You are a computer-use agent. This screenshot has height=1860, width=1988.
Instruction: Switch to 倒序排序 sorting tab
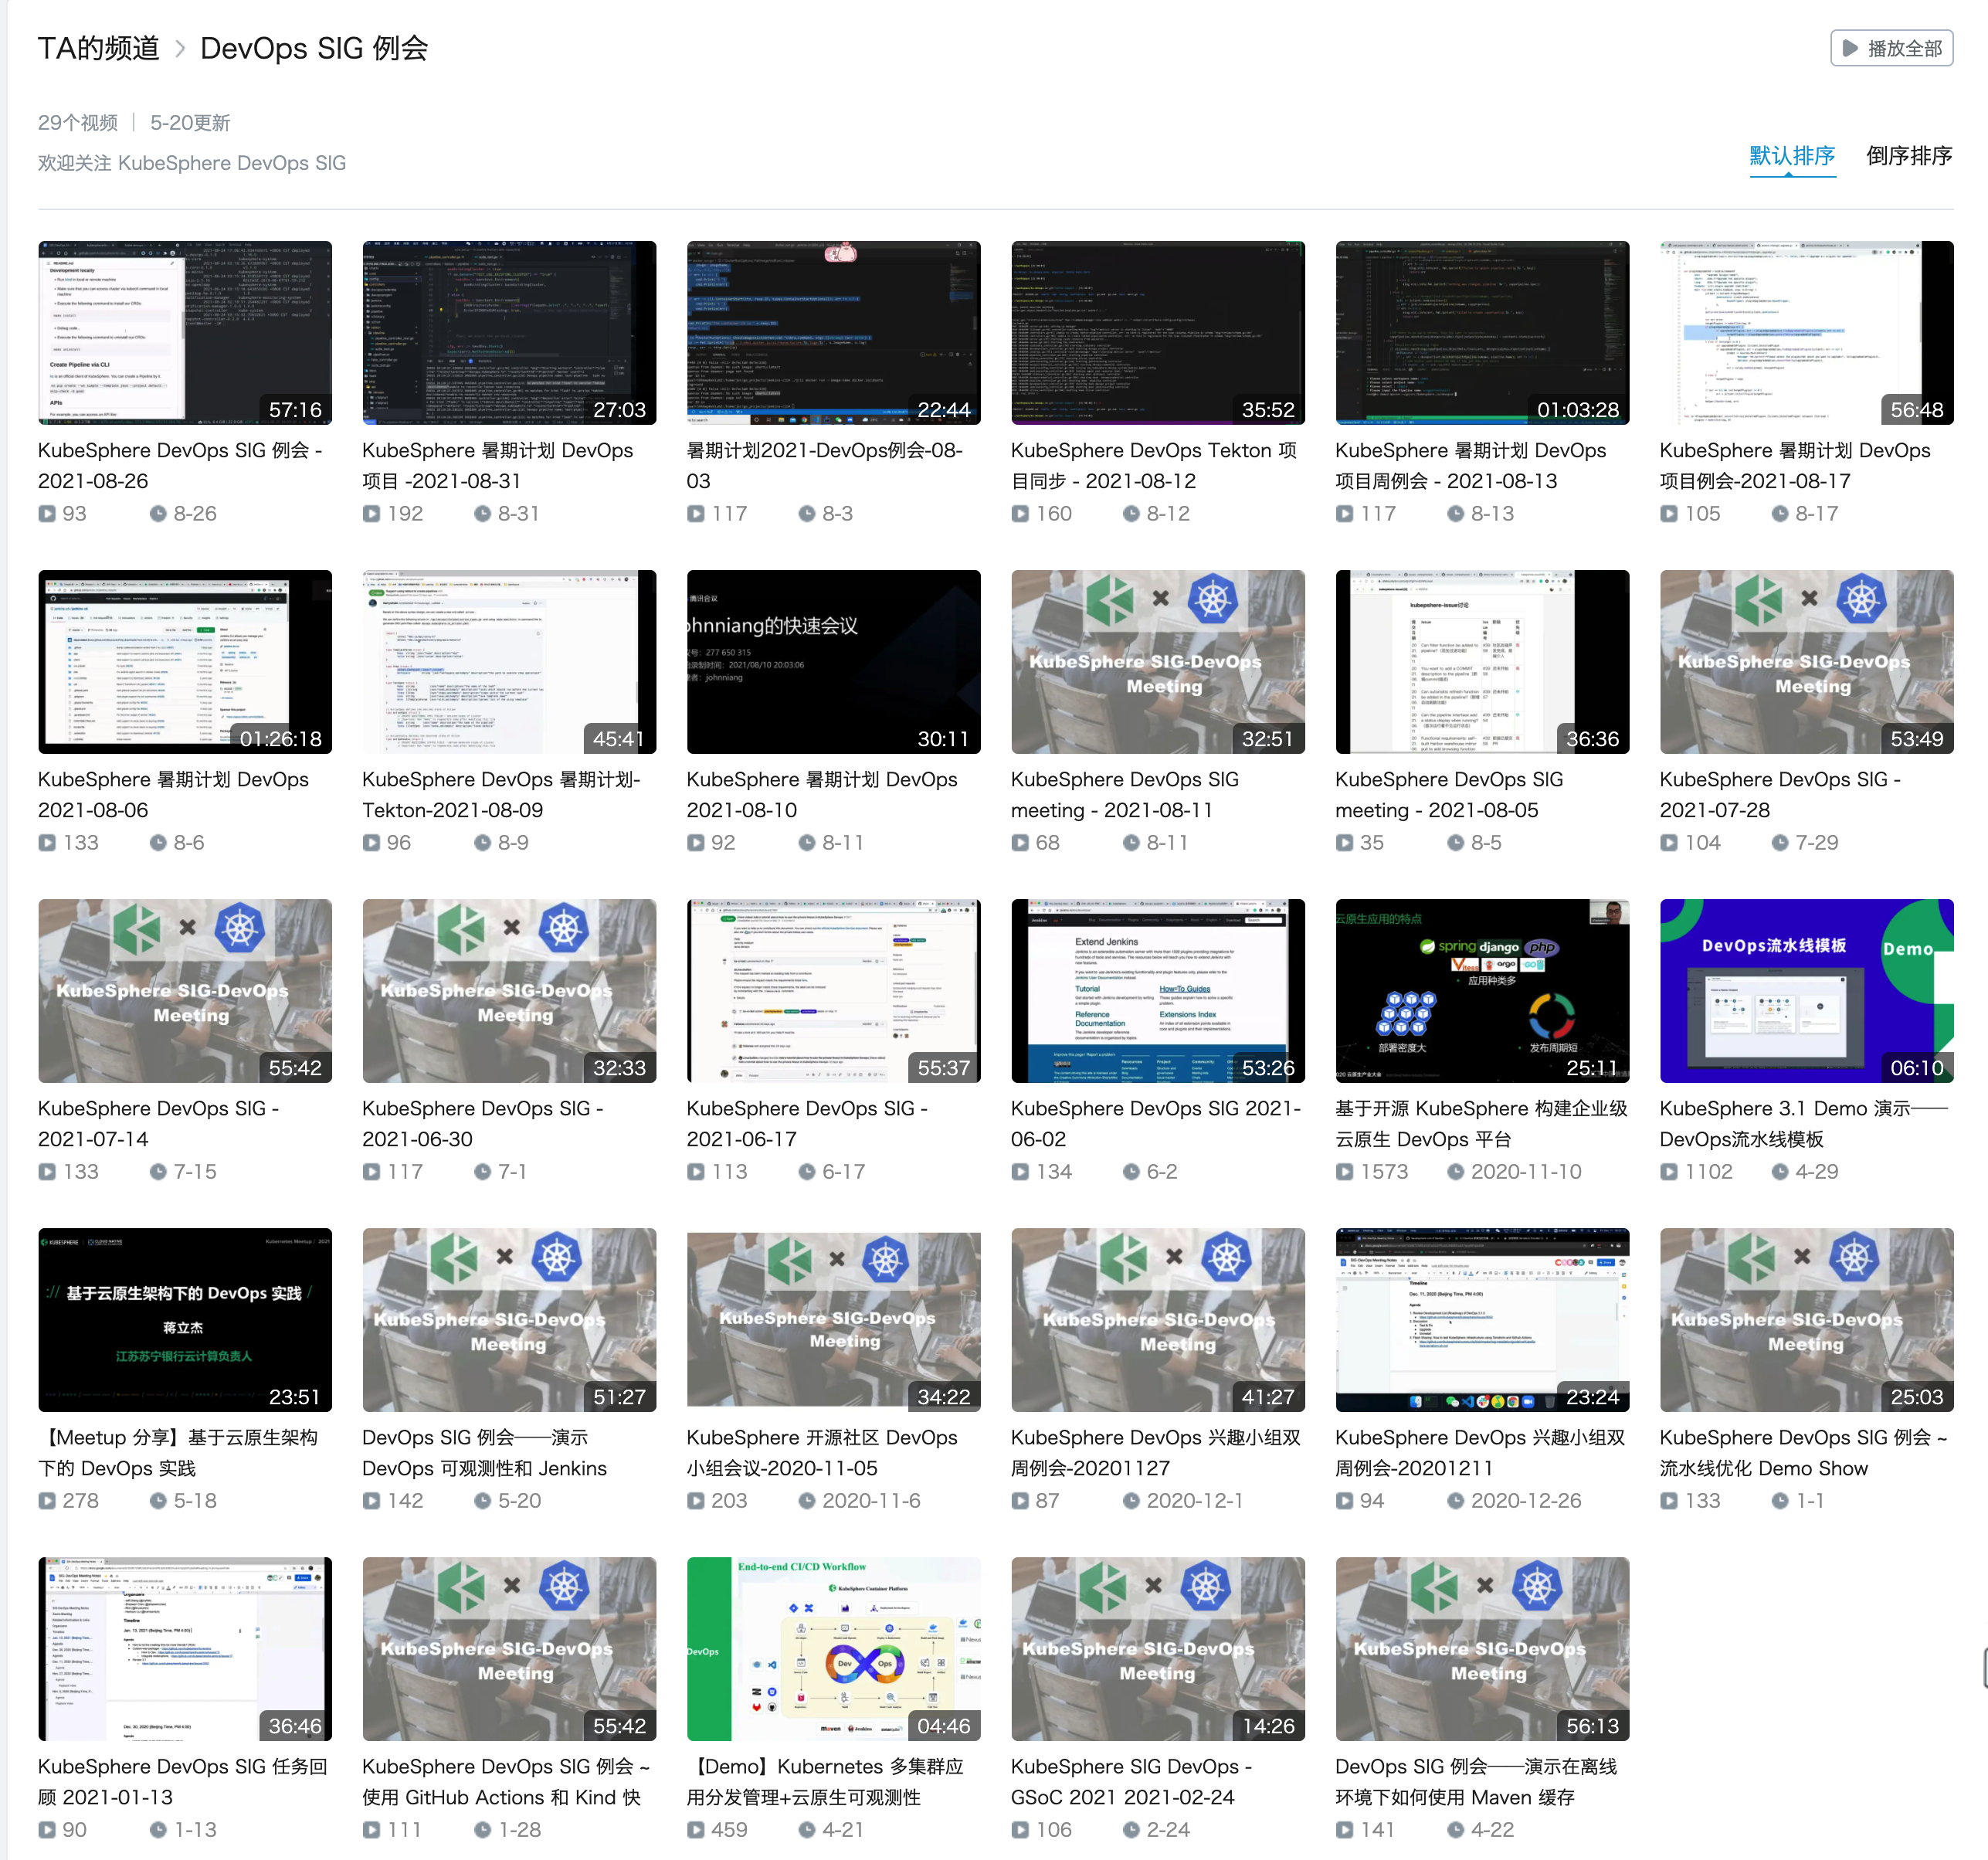[x=1909, y=156]
